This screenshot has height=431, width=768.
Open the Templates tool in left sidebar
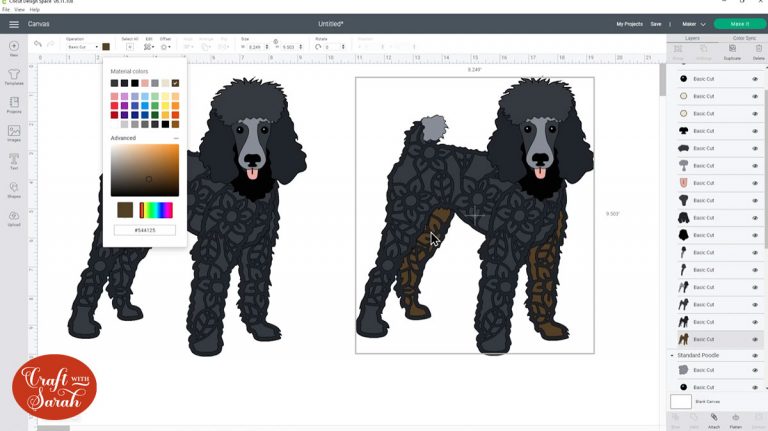pos(14,76)
